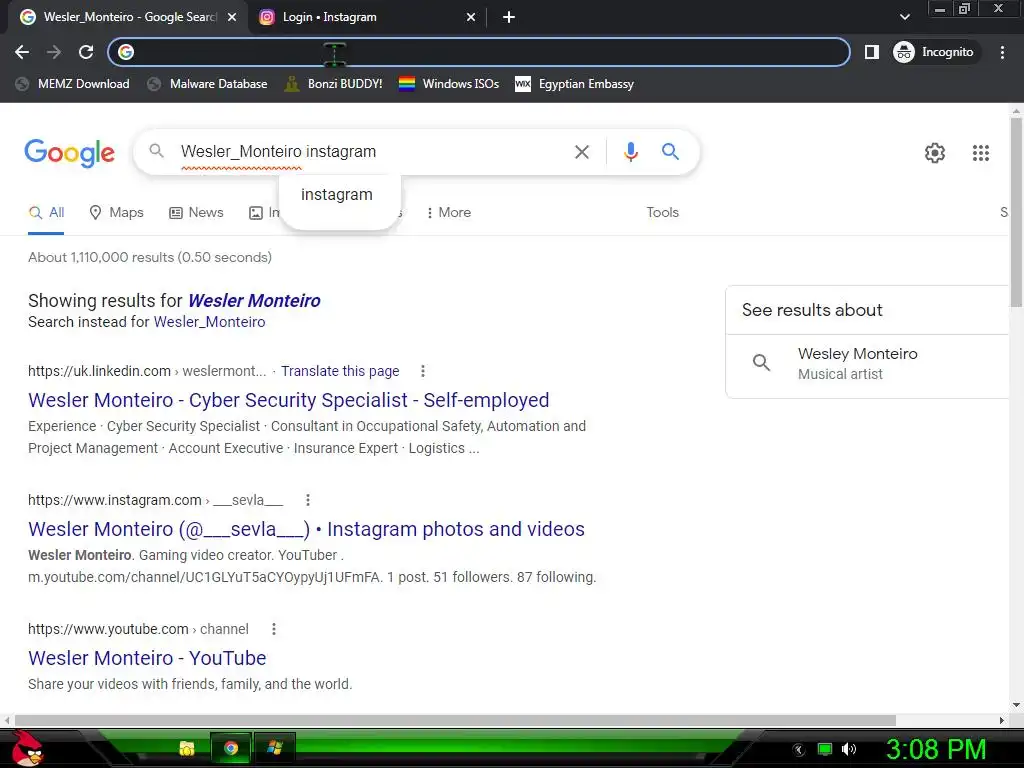
Task: Open the search Tools options
Action: [x=662, y=213]
